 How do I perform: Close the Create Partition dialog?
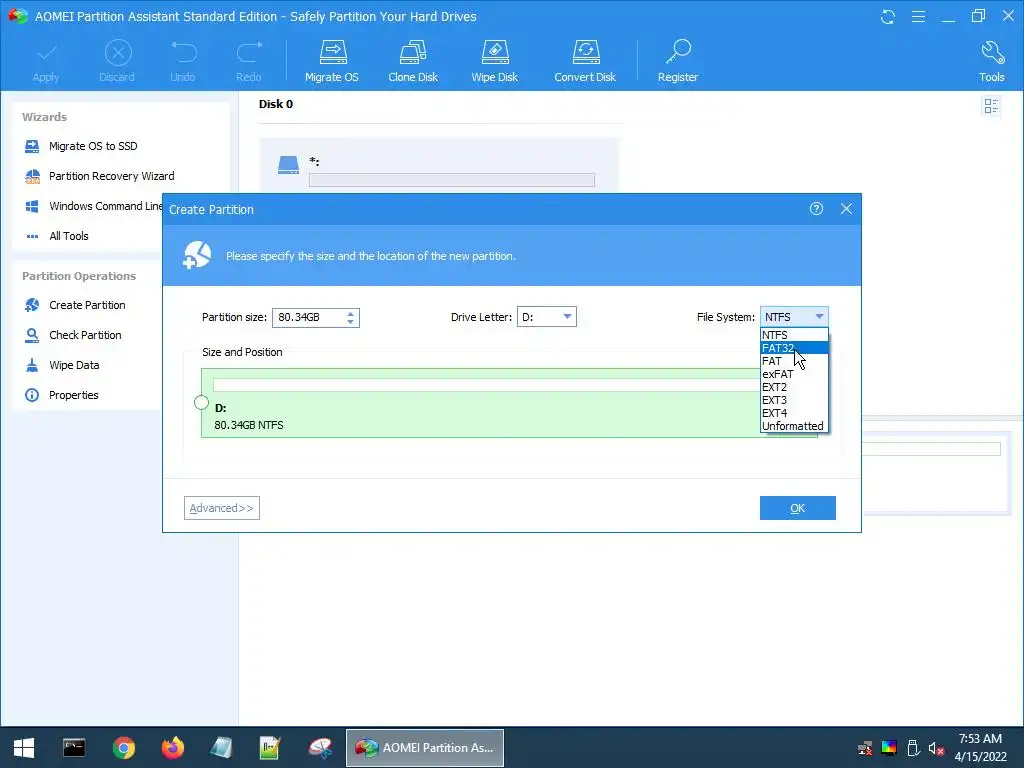(x=846, y=209)
